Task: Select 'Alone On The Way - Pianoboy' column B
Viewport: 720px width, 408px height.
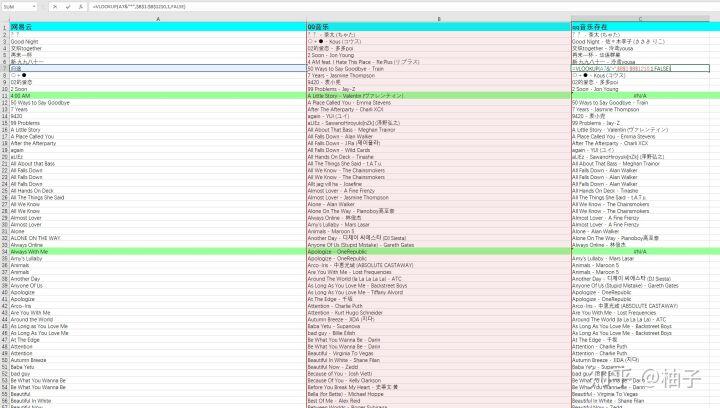Action: click(x=439, y=211)
